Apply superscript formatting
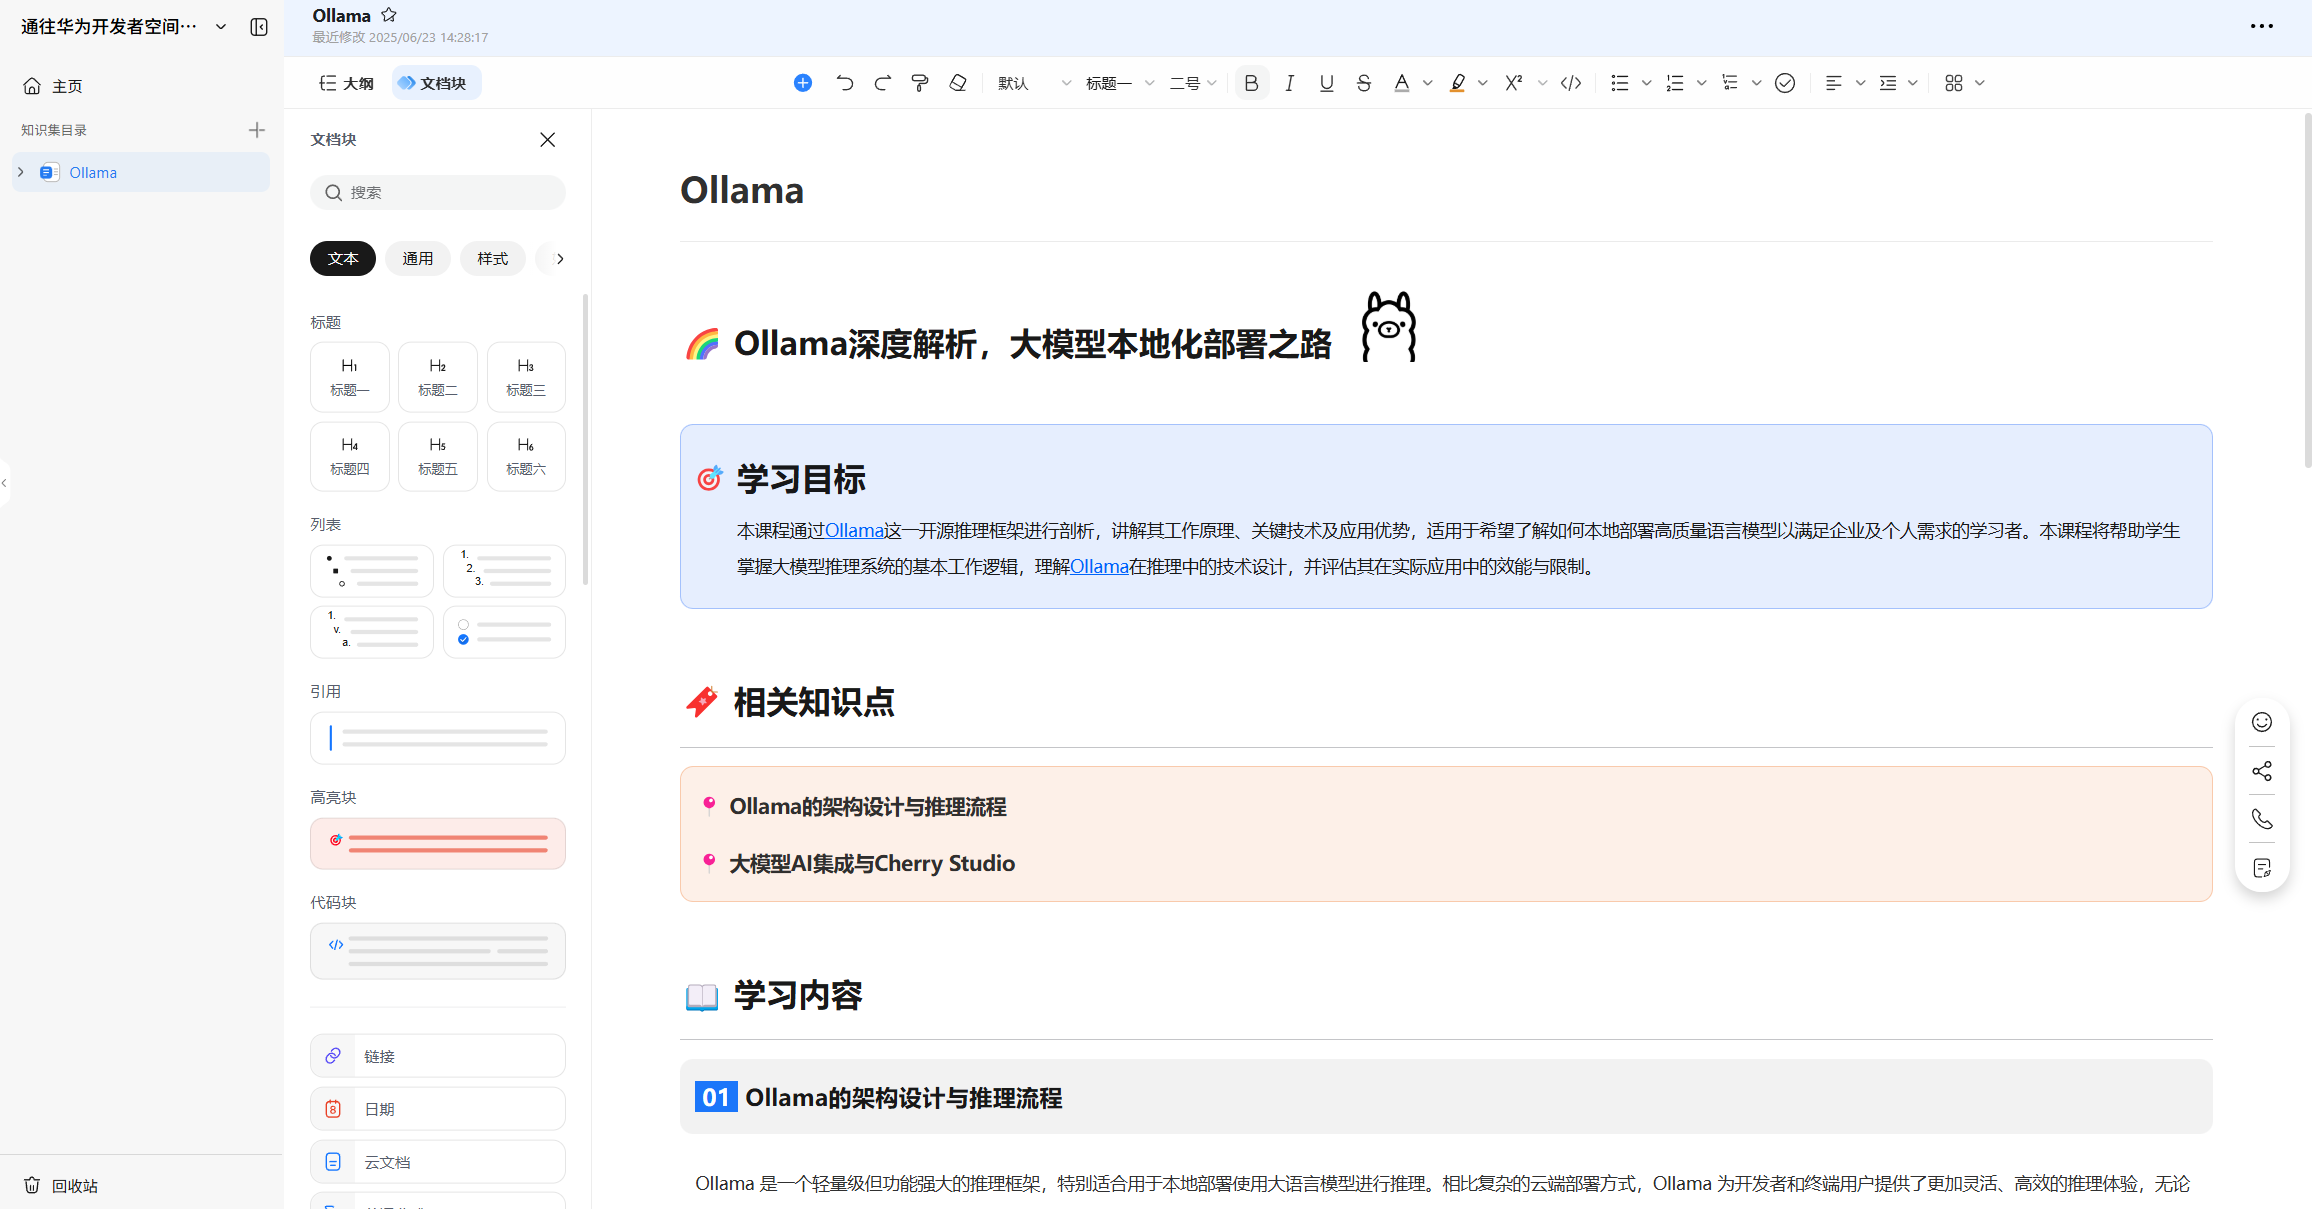Image resolution: width=2312 pixels, height=1209 pixels. (1514, 83)
